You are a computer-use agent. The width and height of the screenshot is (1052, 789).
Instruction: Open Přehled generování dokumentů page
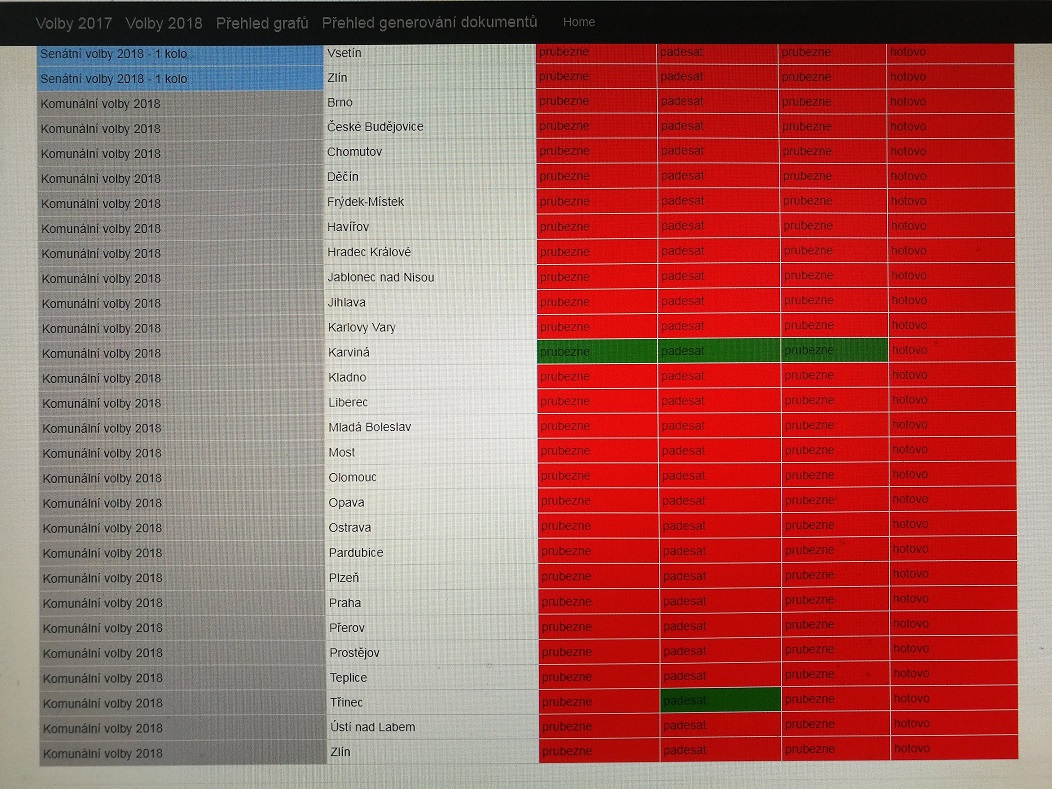click(x=429, y=22)
